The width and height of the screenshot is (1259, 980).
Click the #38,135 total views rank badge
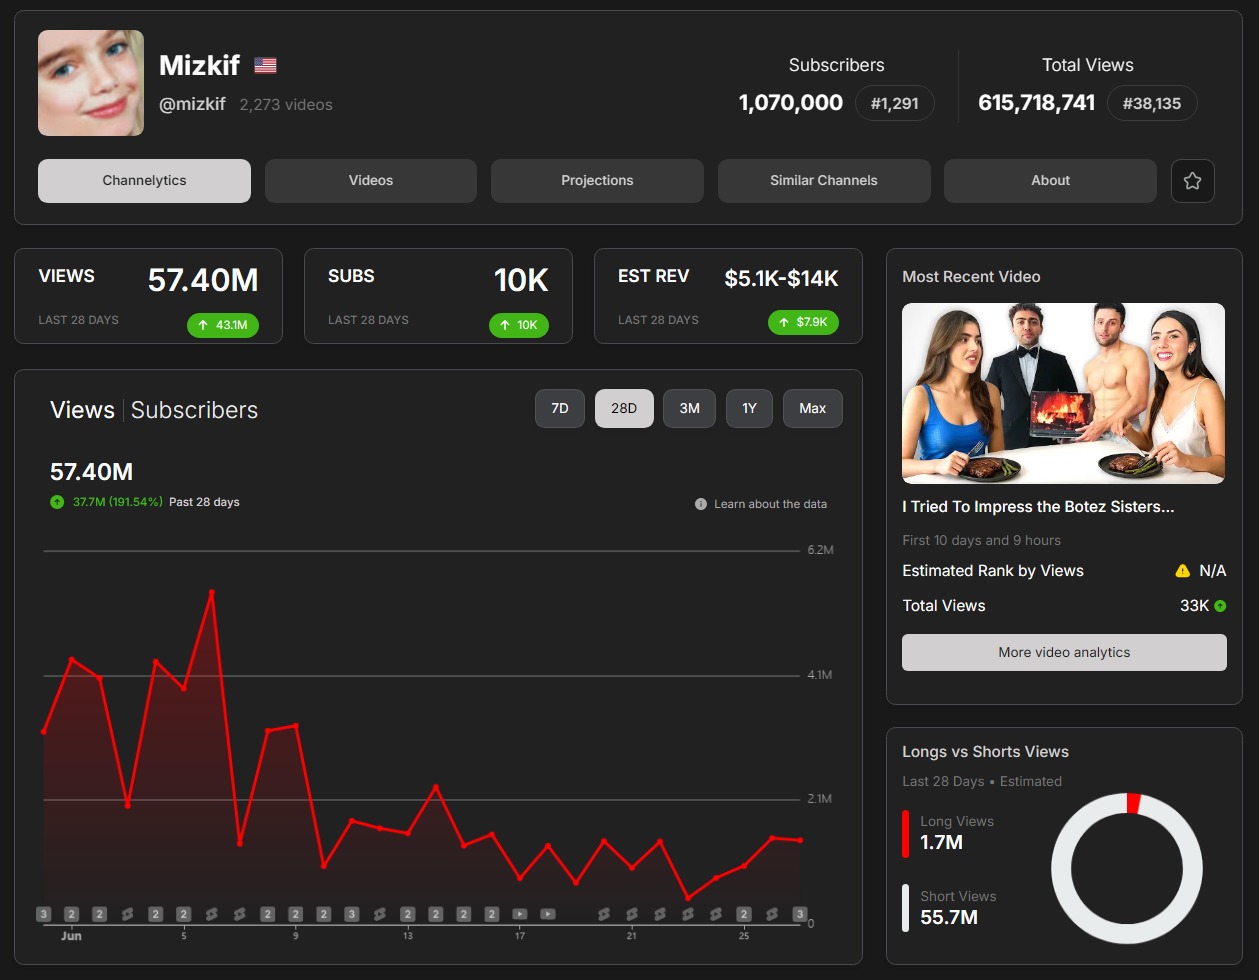coord(1152,103)
